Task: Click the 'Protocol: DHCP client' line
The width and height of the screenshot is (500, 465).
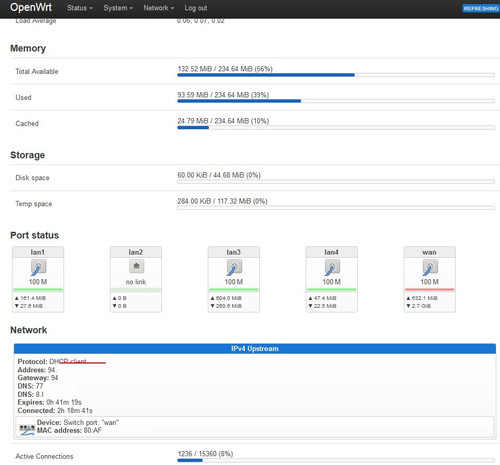Action: pyautogui.click(x=52, y=362)
